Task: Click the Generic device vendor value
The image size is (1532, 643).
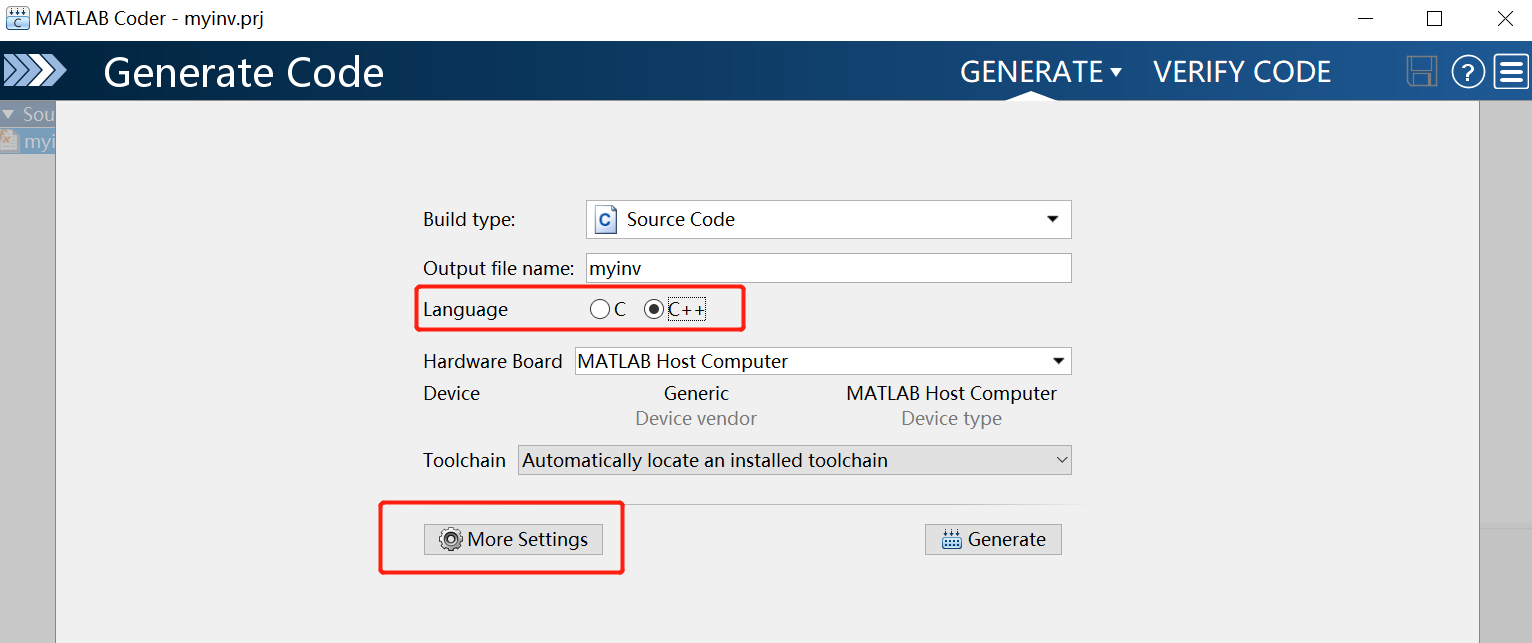Action: click(x=696, y=393)
